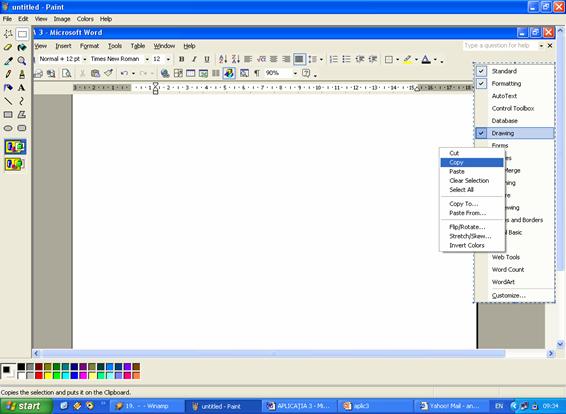The height and width of the screenshot is (414, 566).
Task: Choose Paste in the context menu
Action: [x=472, y=171]
